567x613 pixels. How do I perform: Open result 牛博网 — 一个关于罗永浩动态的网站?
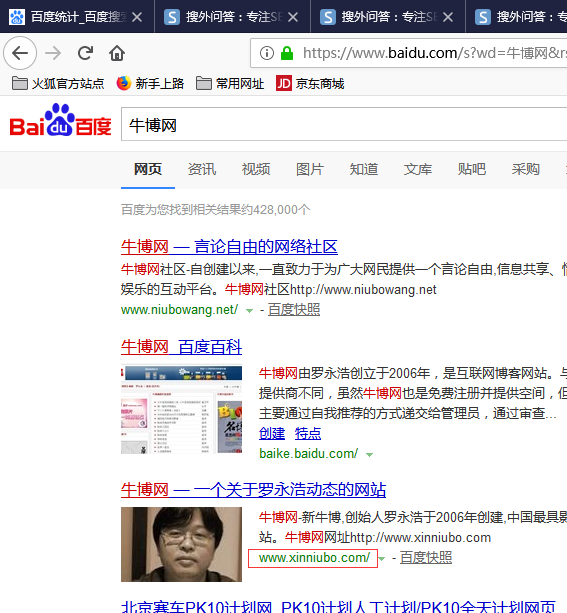pyautogui.click(x=253, y=490)
